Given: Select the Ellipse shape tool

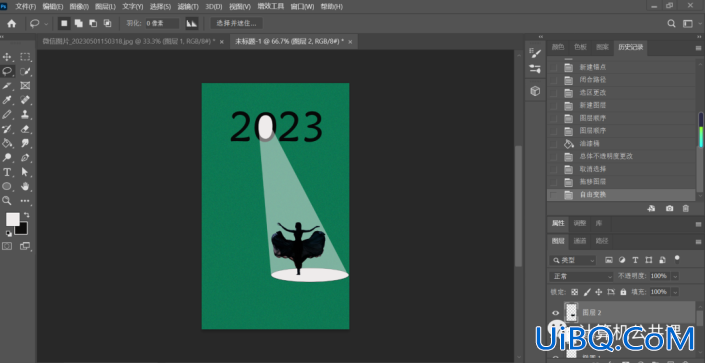Looking at the screenshot, I should point(7,186).
